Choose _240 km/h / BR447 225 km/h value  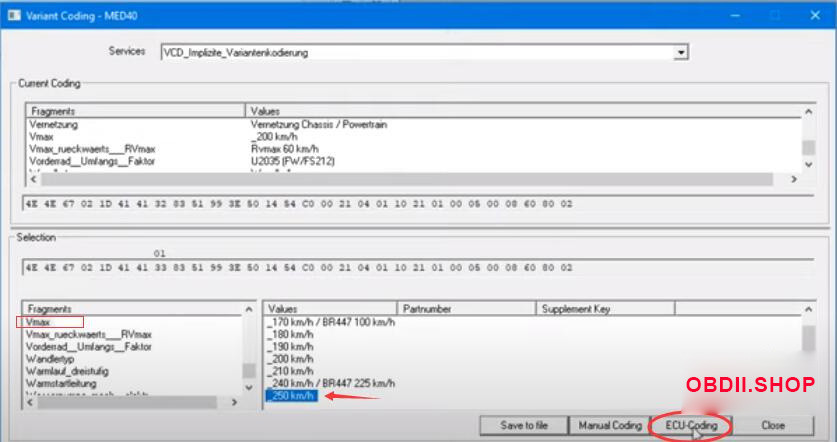[x=331, y=383]
